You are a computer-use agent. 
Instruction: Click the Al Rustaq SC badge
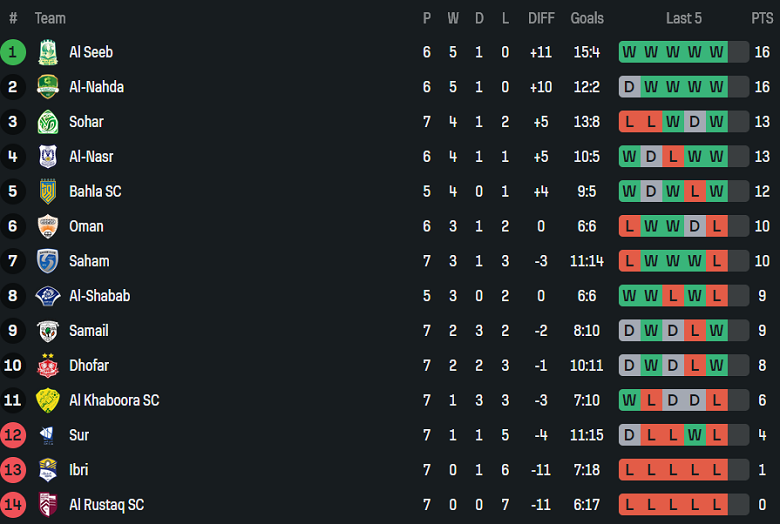(x=47, y=504)
